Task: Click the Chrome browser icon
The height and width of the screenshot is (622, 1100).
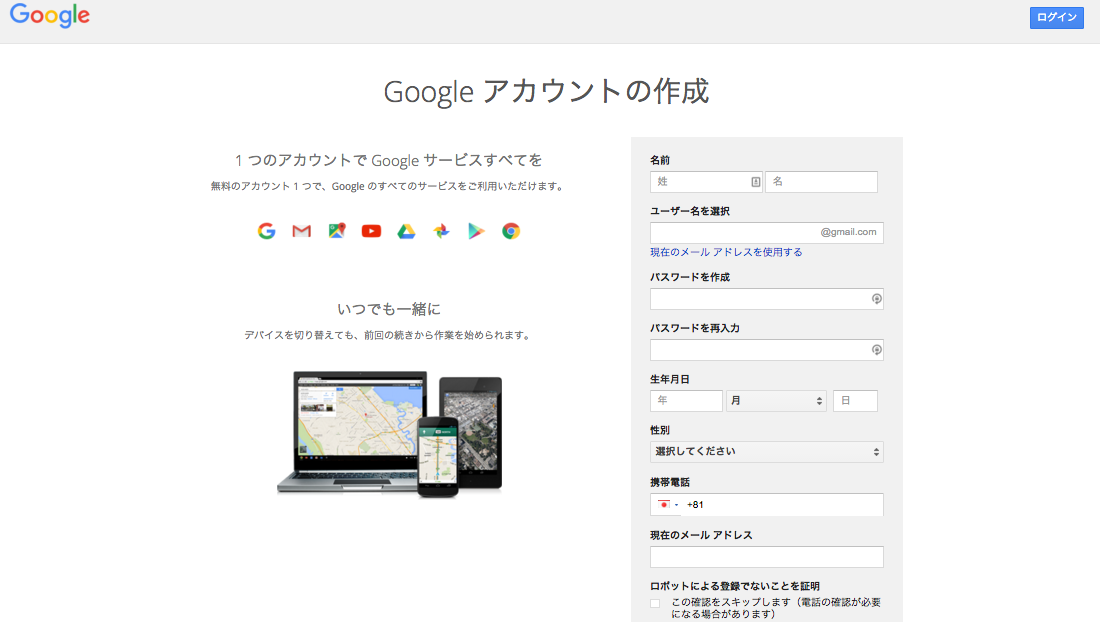Action: pyautogui.click(x=511, y=231)
